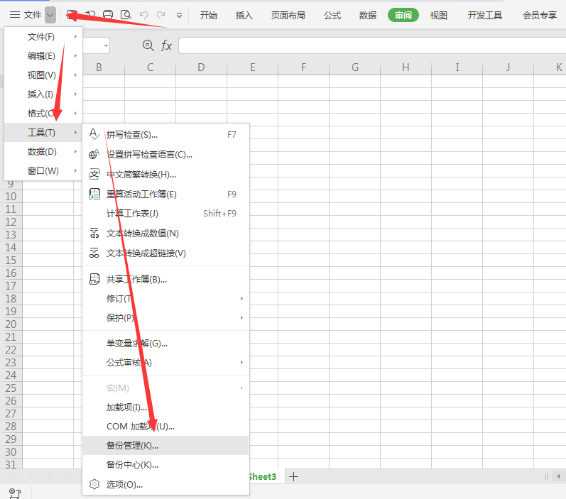Open the 编辑(E) submenu
The image size is (566, 499).
(x=43, y=56)
